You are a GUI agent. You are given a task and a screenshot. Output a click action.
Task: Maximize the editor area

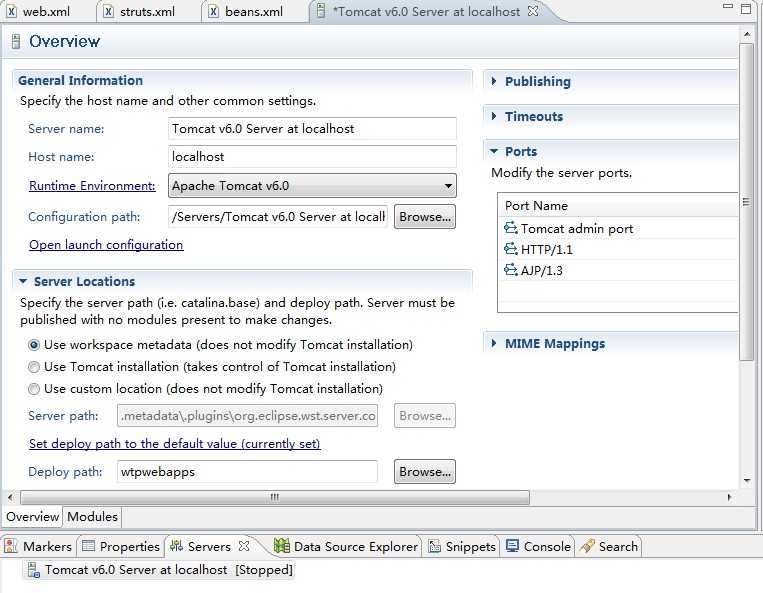745,9
